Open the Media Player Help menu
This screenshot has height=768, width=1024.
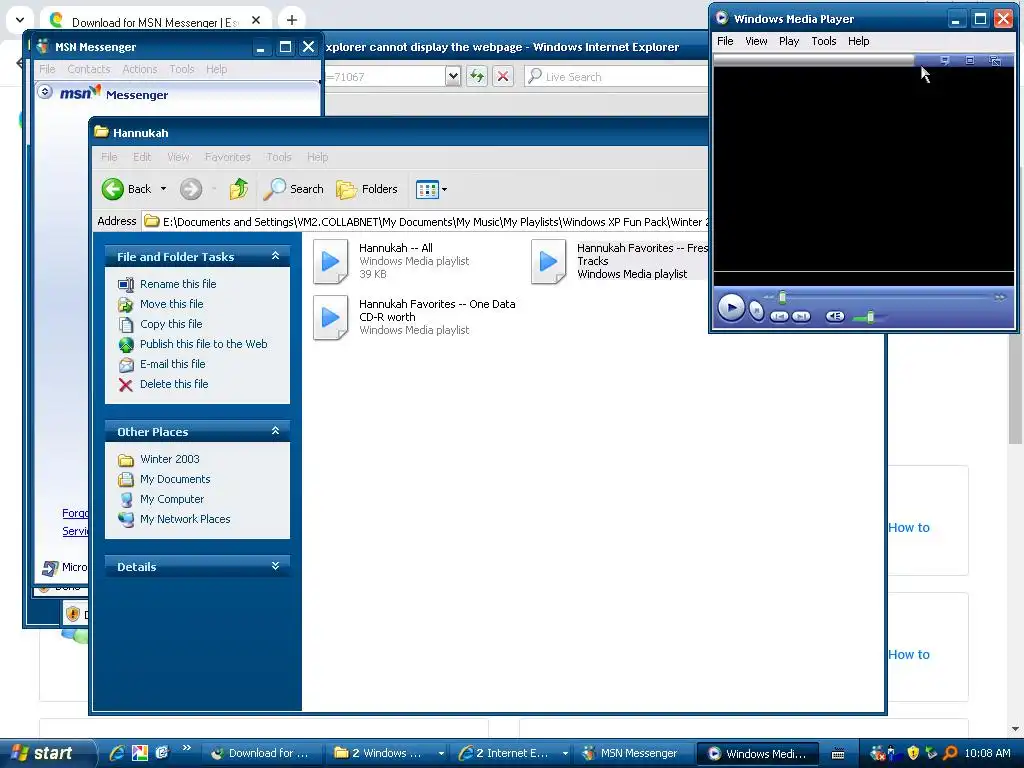[x=858, y=41]
